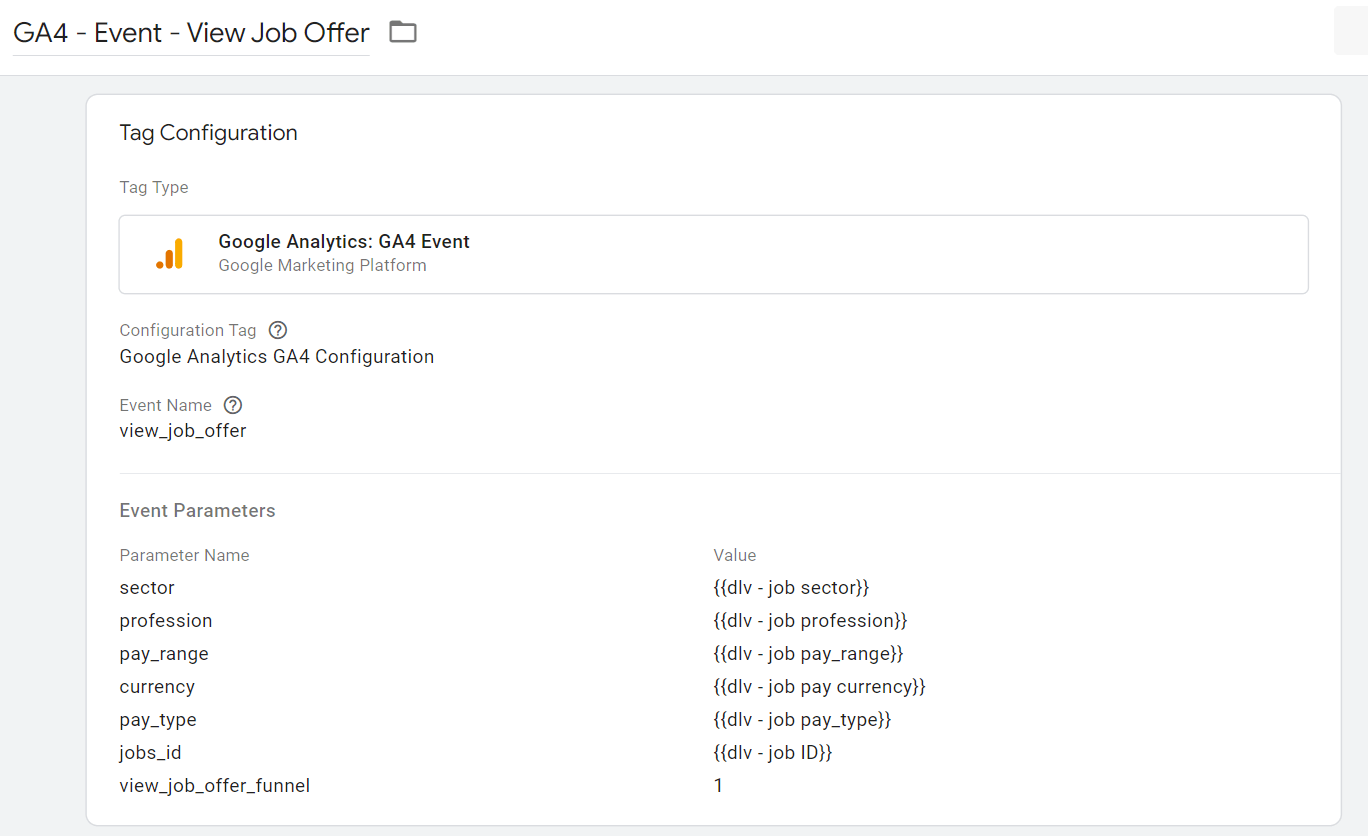Open the help icon next to Event Name
The height and width of the screenshot is (836, 1368).
pyautogui.click(x=233, y=405)
